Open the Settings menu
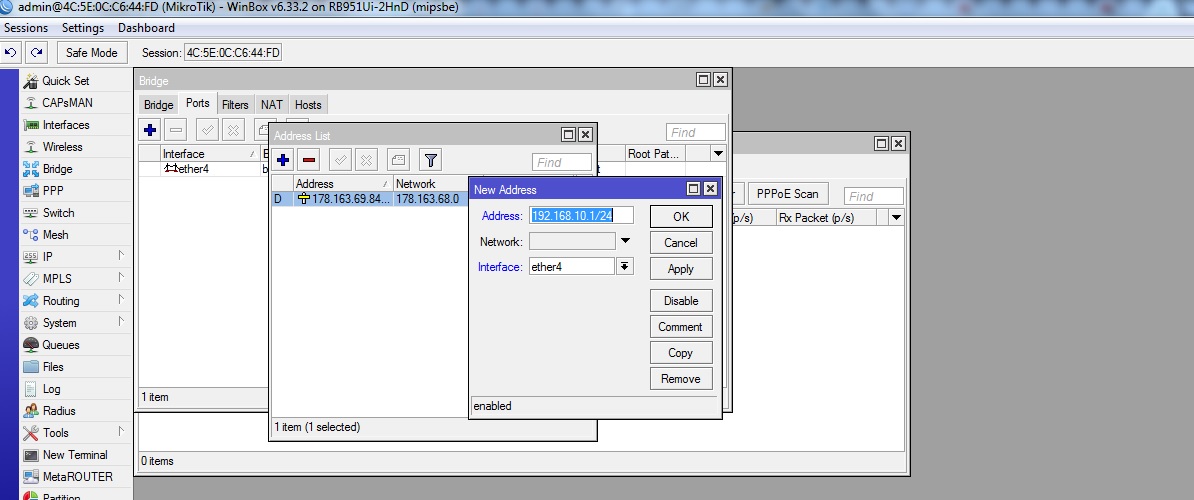Screen dimensions: 1194x500 83,28
